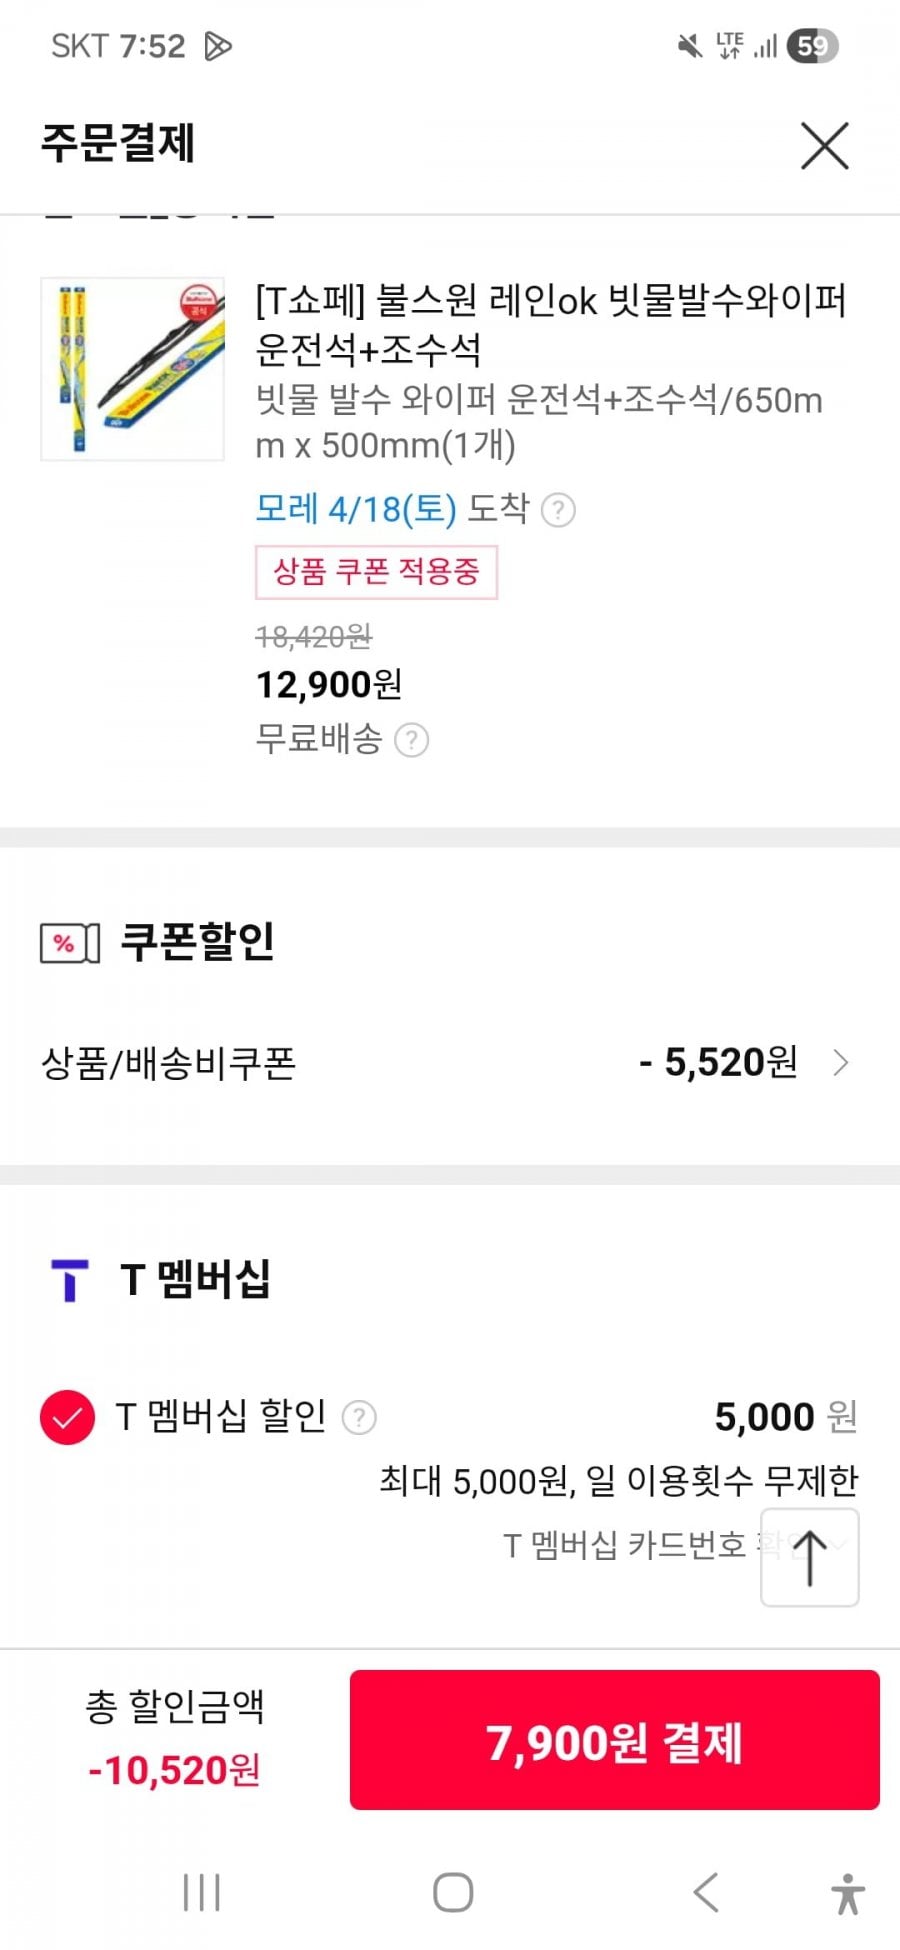Open T 멤버십 할인 help icon
900x1950 pixels.
[x=359, y=1417]
